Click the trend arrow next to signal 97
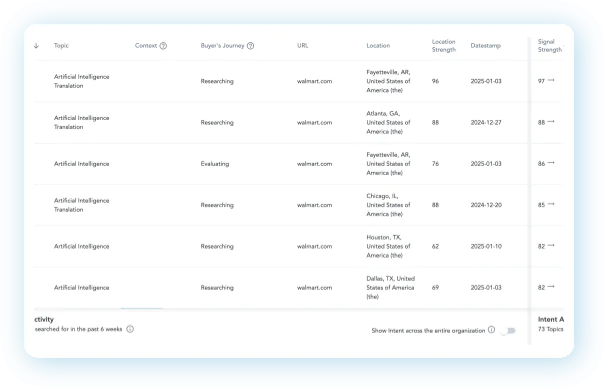 (x=551, y=80)
